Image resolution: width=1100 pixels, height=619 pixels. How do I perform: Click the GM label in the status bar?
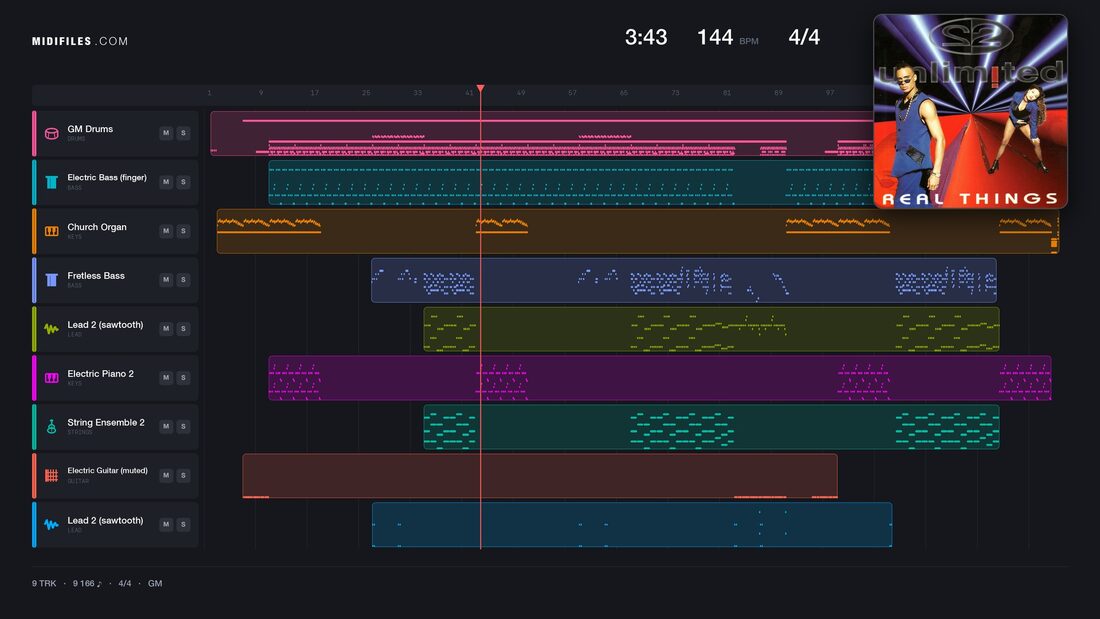[x=155, y=583]
